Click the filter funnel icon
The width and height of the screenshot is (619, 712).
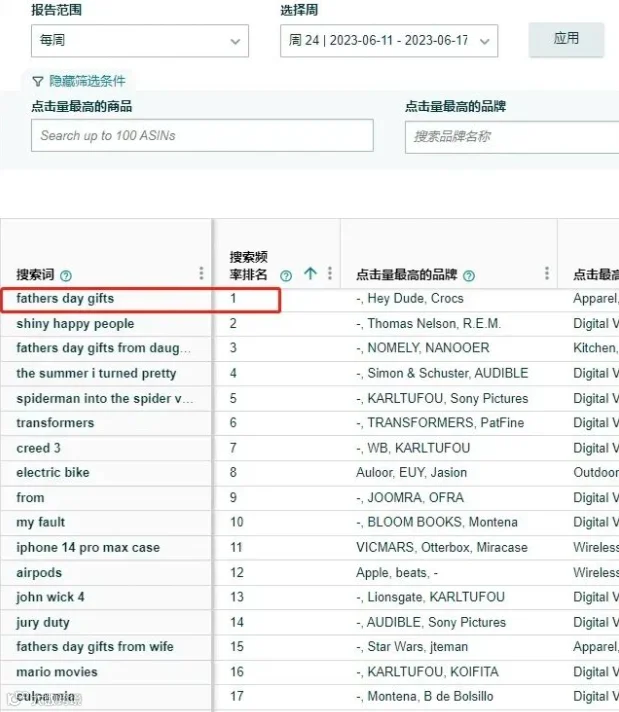(x=38, y=82)
